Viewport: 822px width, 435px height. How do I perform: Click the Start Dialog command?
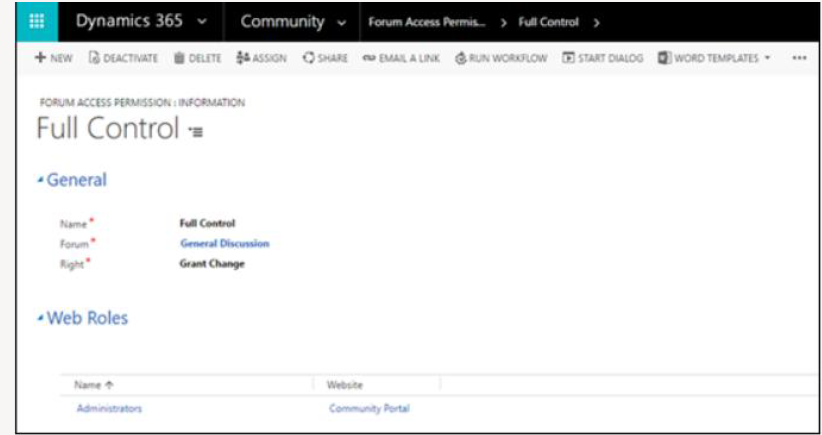(602, 58)
